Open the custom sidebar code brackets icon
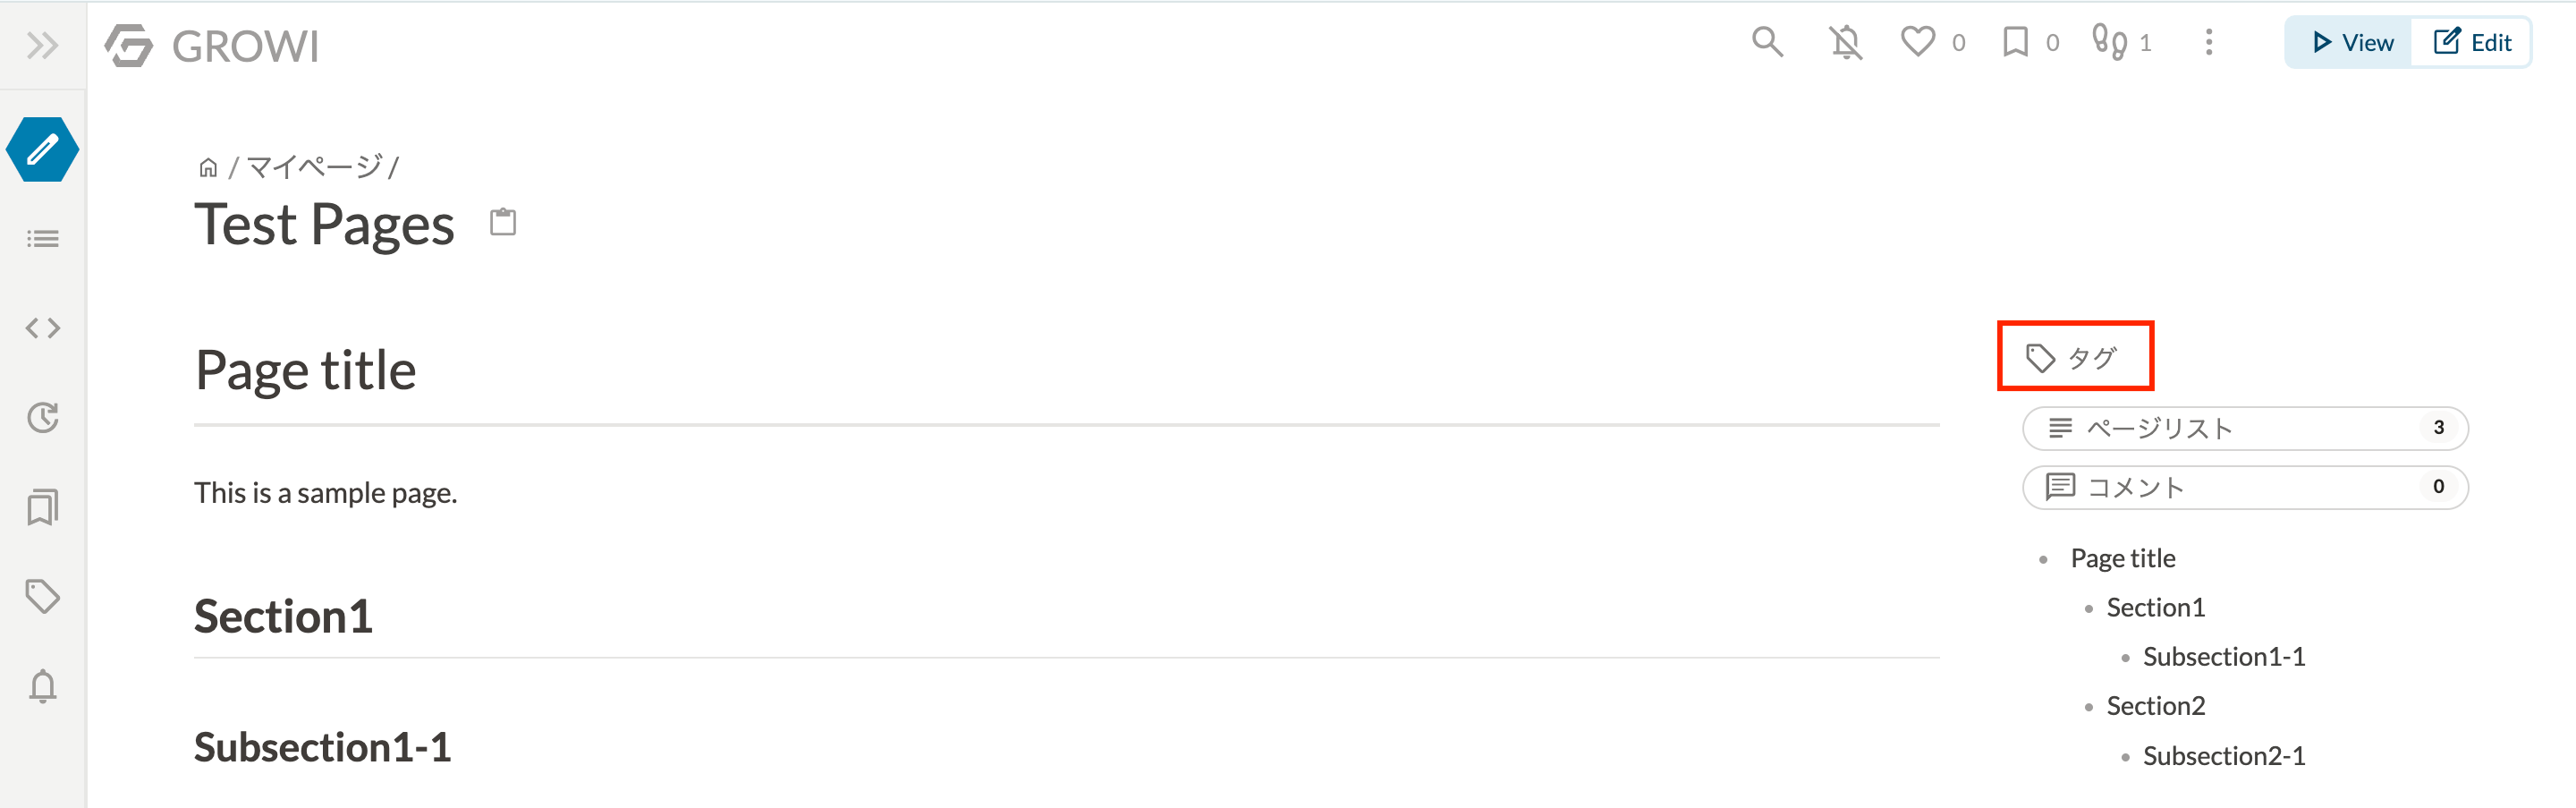The width and height of the screenshot is (2576, 808). tap(42, 328)
